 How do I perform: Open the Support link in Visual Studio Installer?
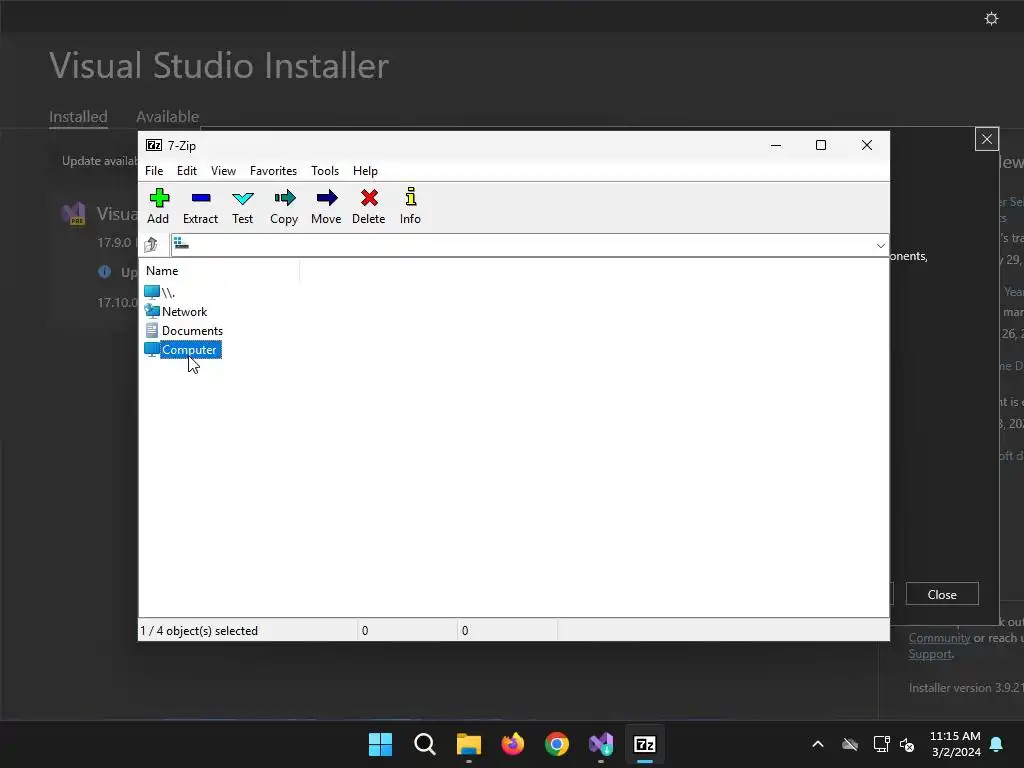(x=930, y=654)
